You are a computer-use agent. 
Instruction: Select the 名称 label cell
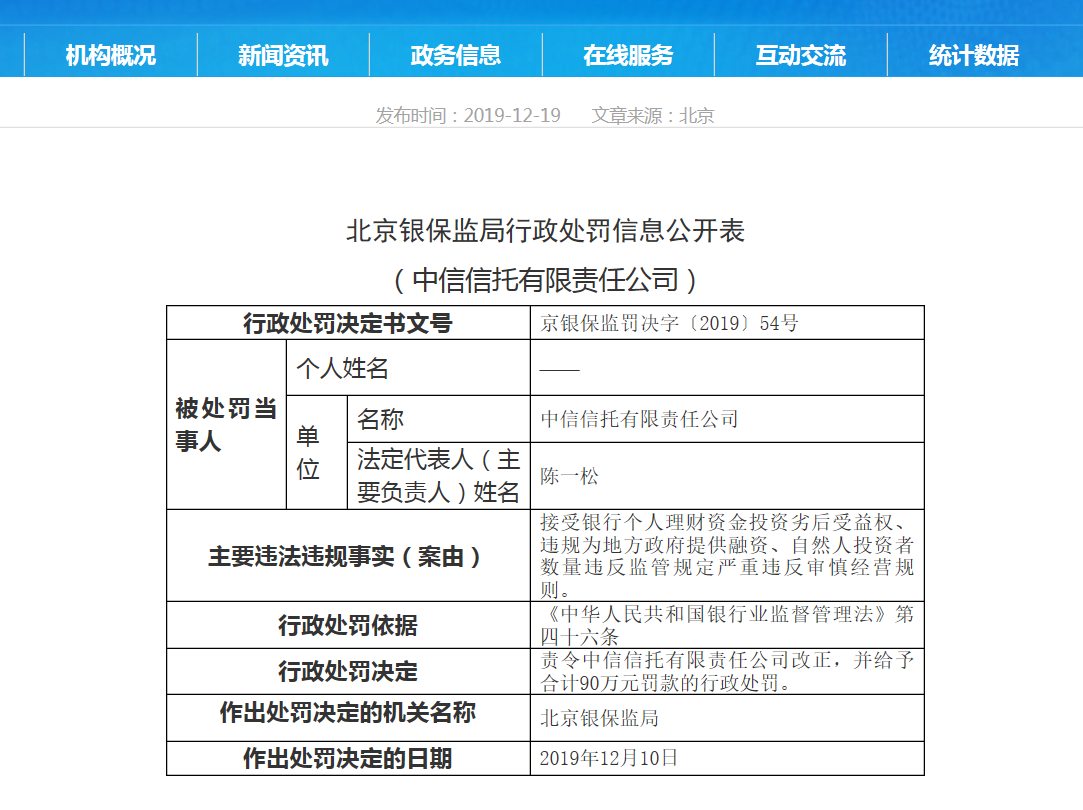pyautogui.click(x=439, y=419)
